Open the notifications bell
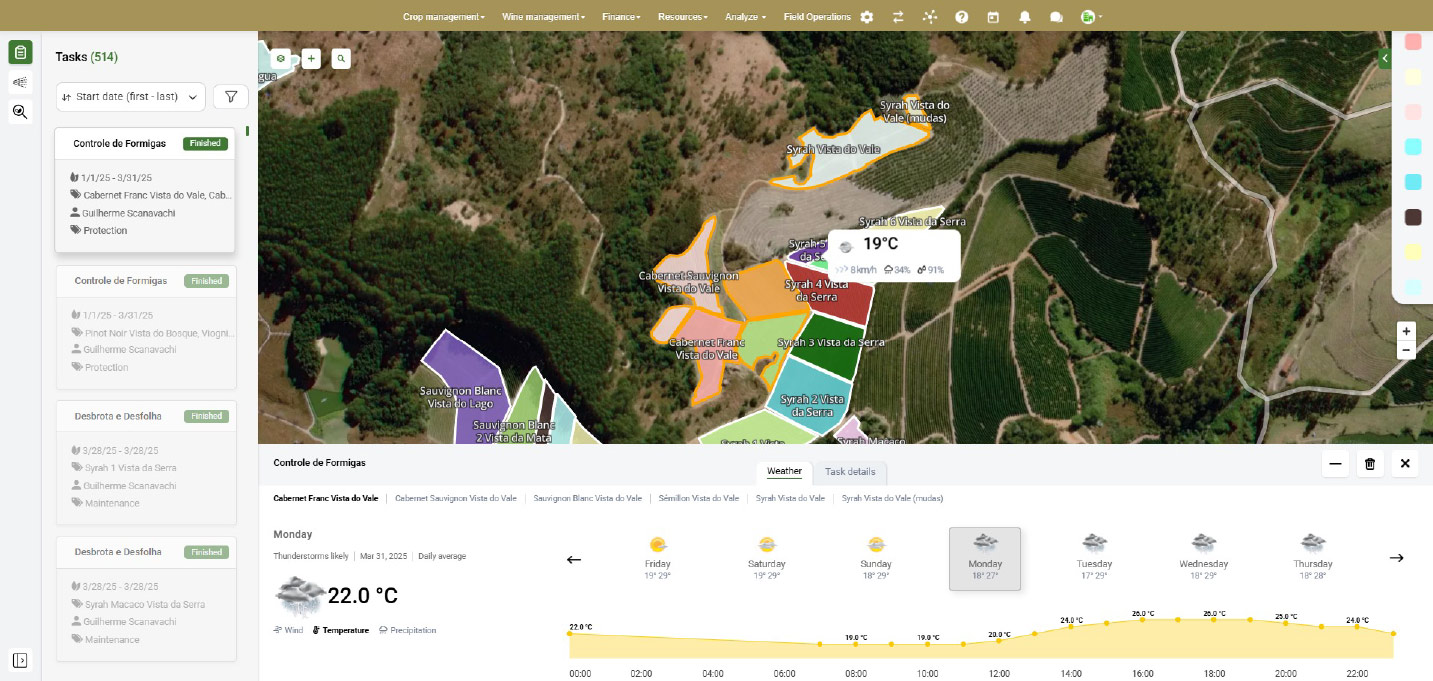Screen dimensions: 1433x681 [1025, 17]
